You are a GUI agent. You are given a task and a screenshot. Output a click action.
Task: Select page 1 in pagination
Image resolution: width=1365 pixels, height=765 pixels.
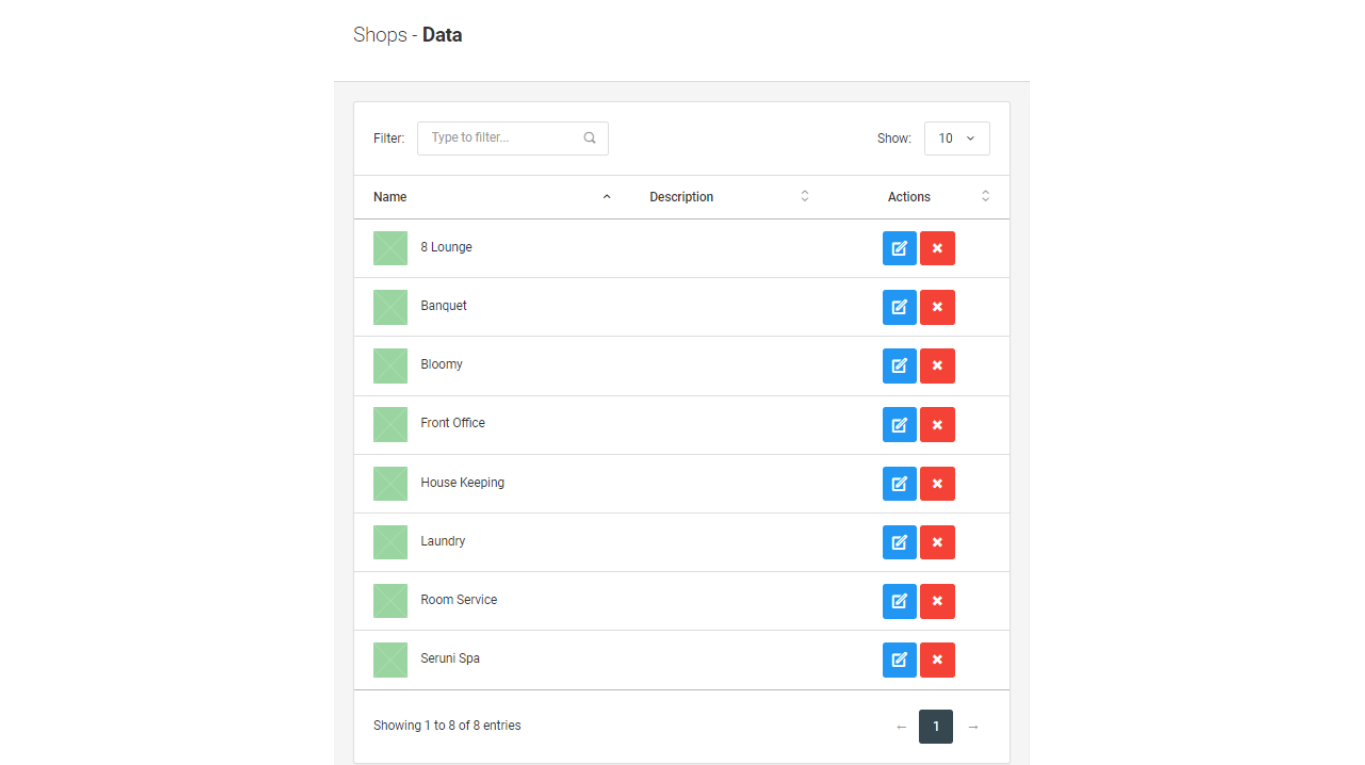[x=936, y=727]
